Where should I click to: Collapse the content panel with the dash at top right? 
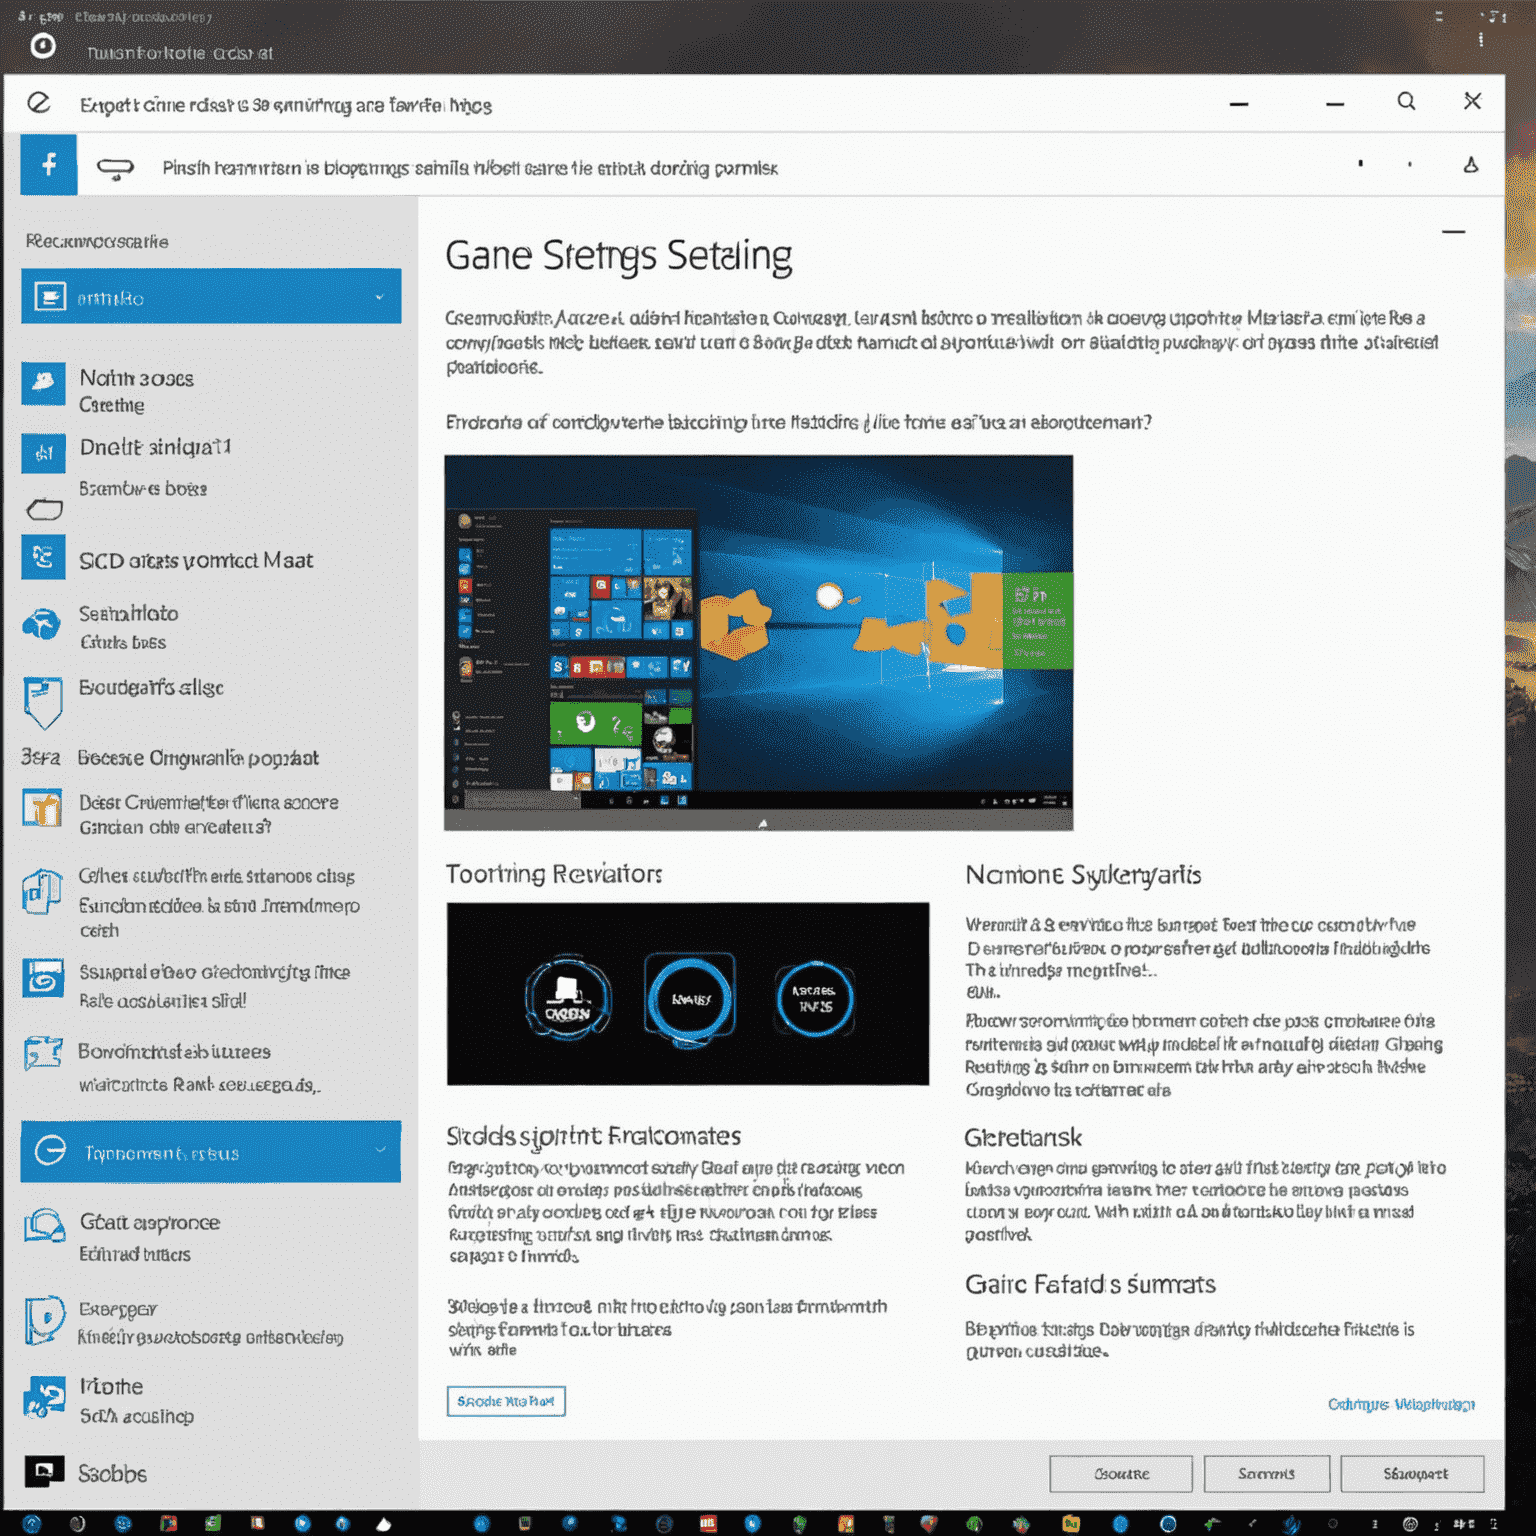pyautogui.click(x=1453, y=232)
